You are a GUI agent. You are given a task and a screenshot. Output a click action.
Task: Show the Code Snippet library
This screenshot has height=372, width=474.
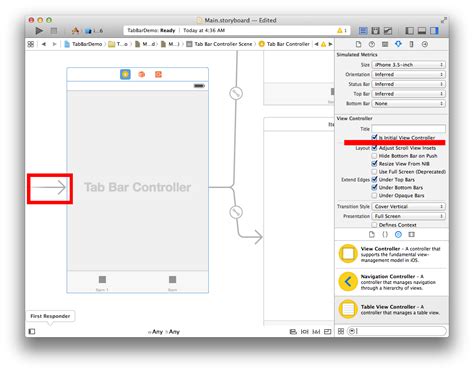tap(385, 234)
